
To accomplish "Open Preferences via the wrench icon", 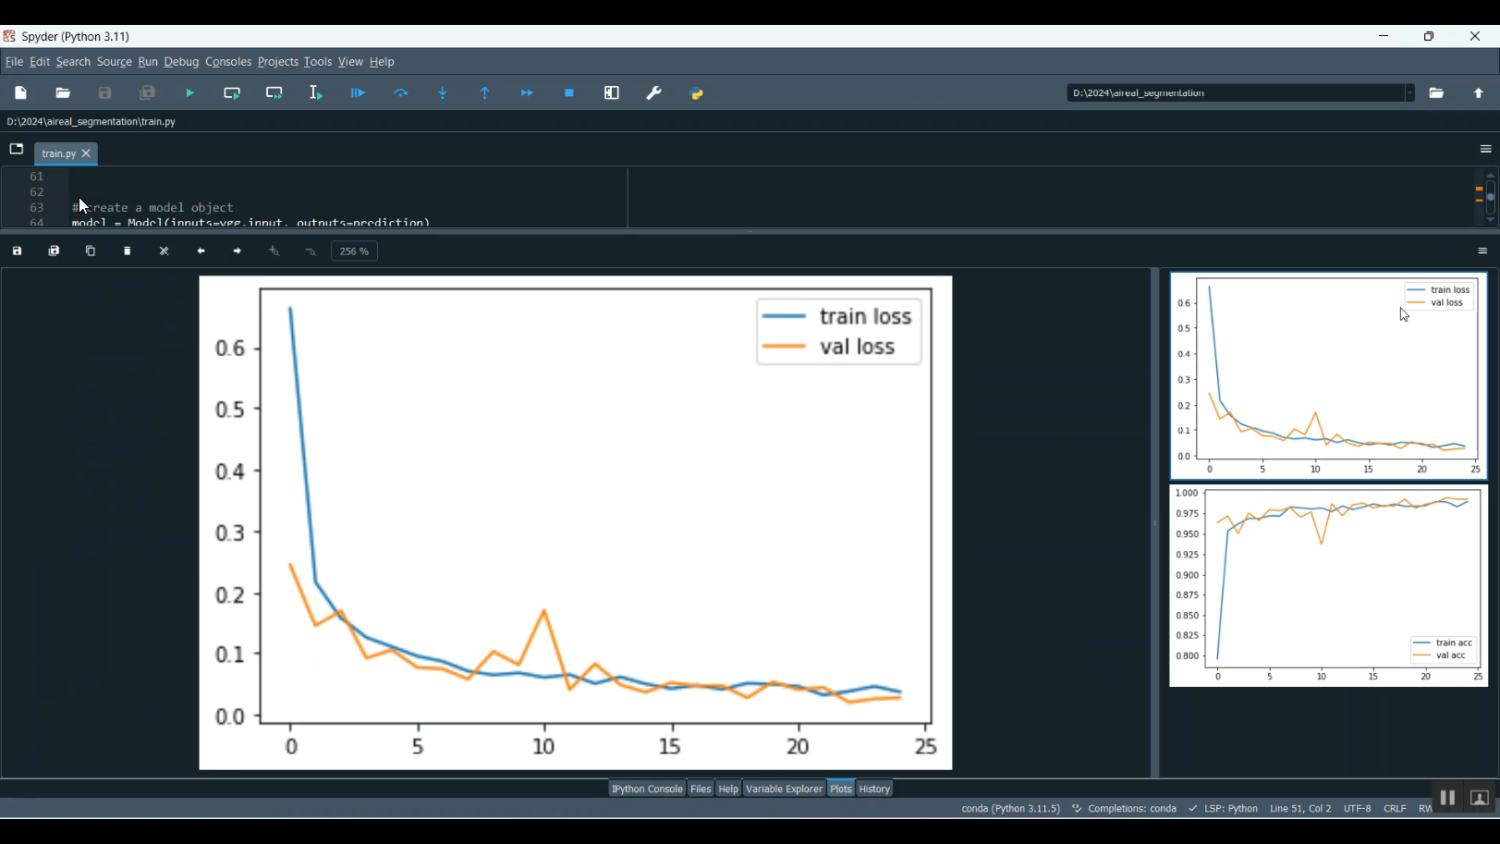I will tap(654, 93).
